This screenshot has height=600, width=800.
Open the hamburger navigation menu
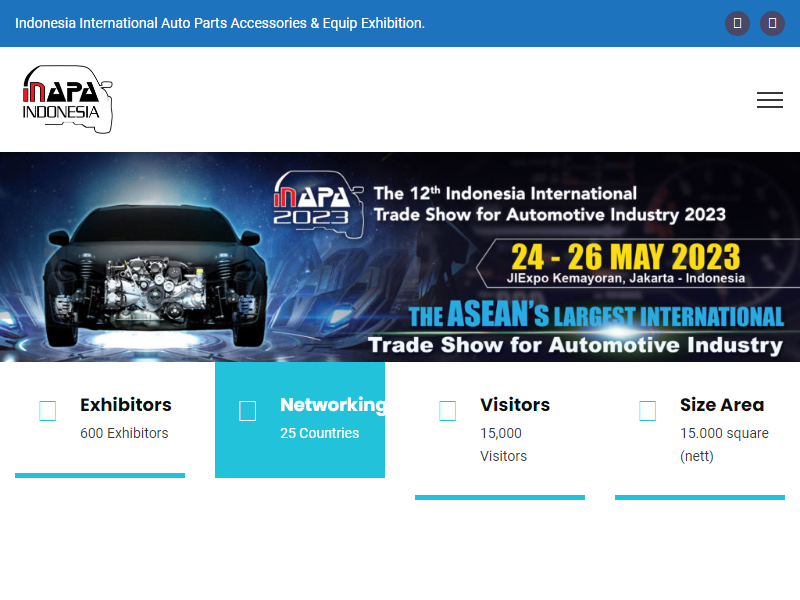point(769,100)
